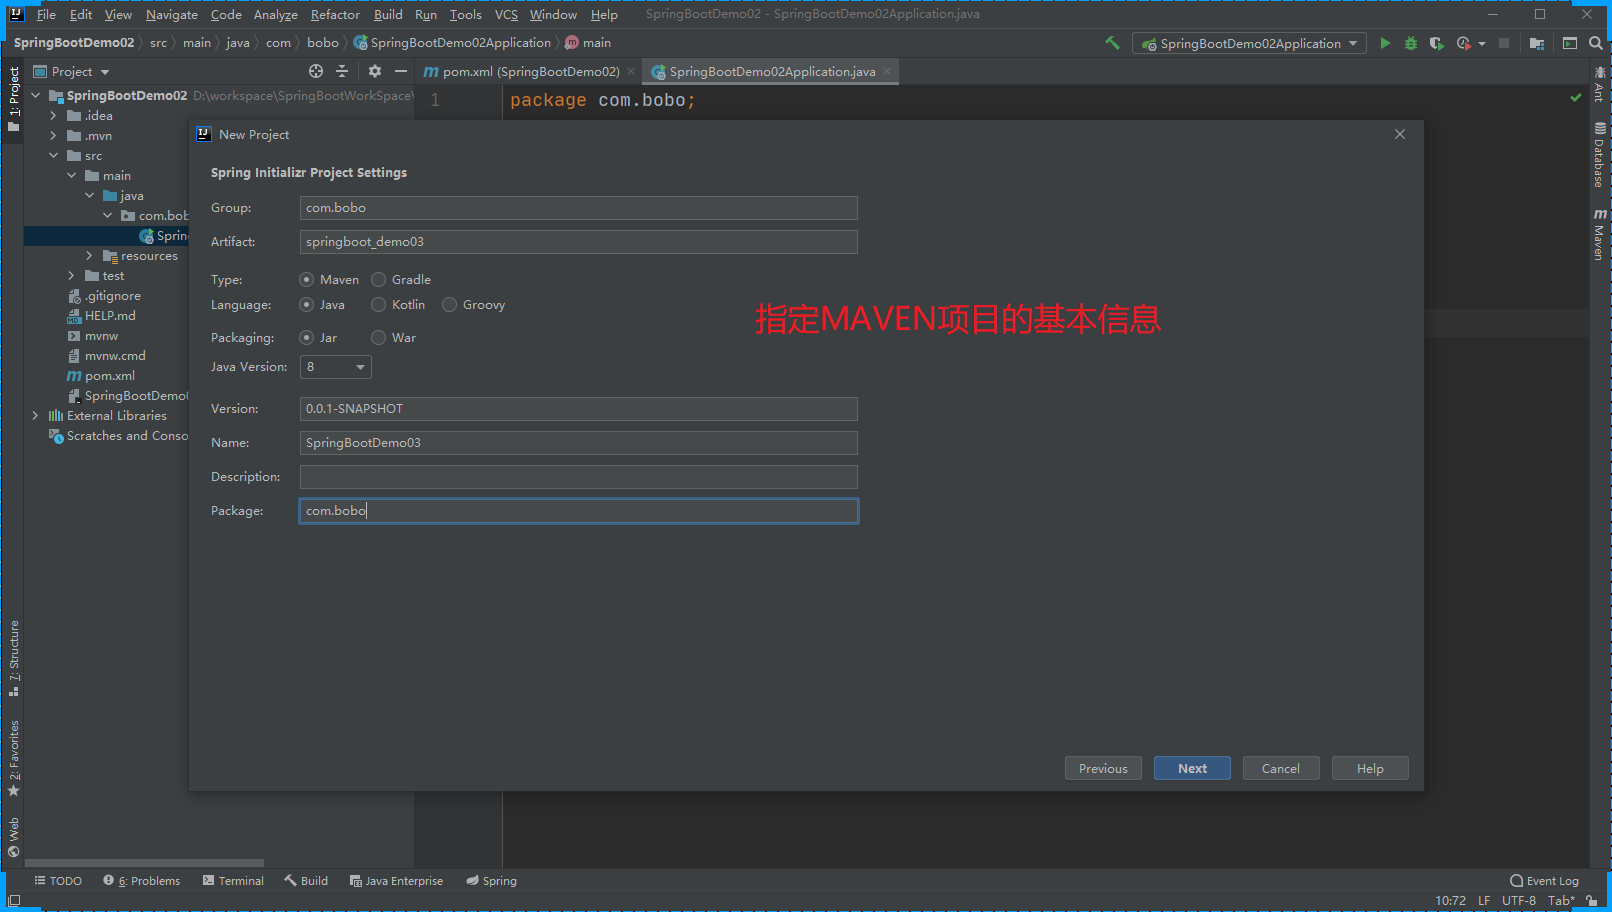Viewport: 1612px width, 912px height.
Task: Open the Web tool window
Action: click(x=14, y=837)
